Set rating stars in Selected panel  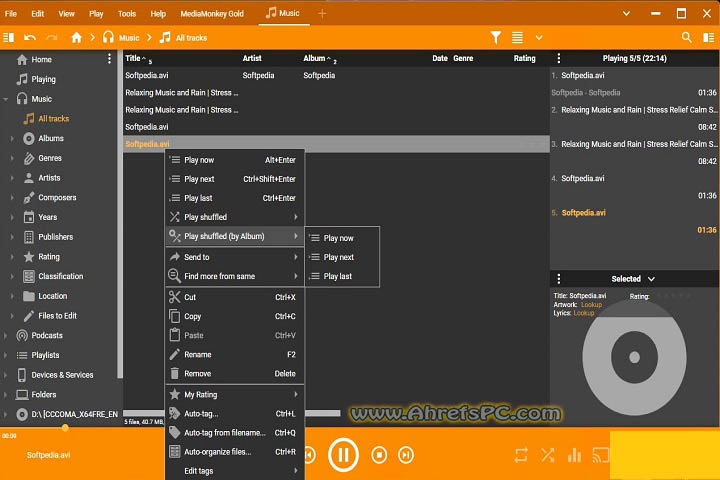[x=674, y=296]
